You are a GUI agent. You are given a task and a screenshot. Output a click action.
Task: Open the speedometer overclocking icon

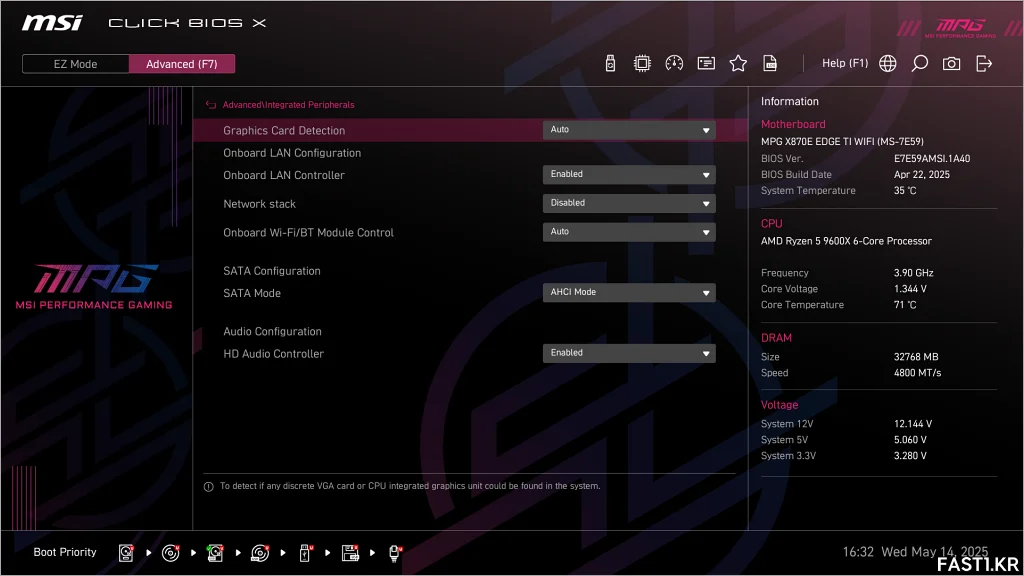(x=674, y=63)
